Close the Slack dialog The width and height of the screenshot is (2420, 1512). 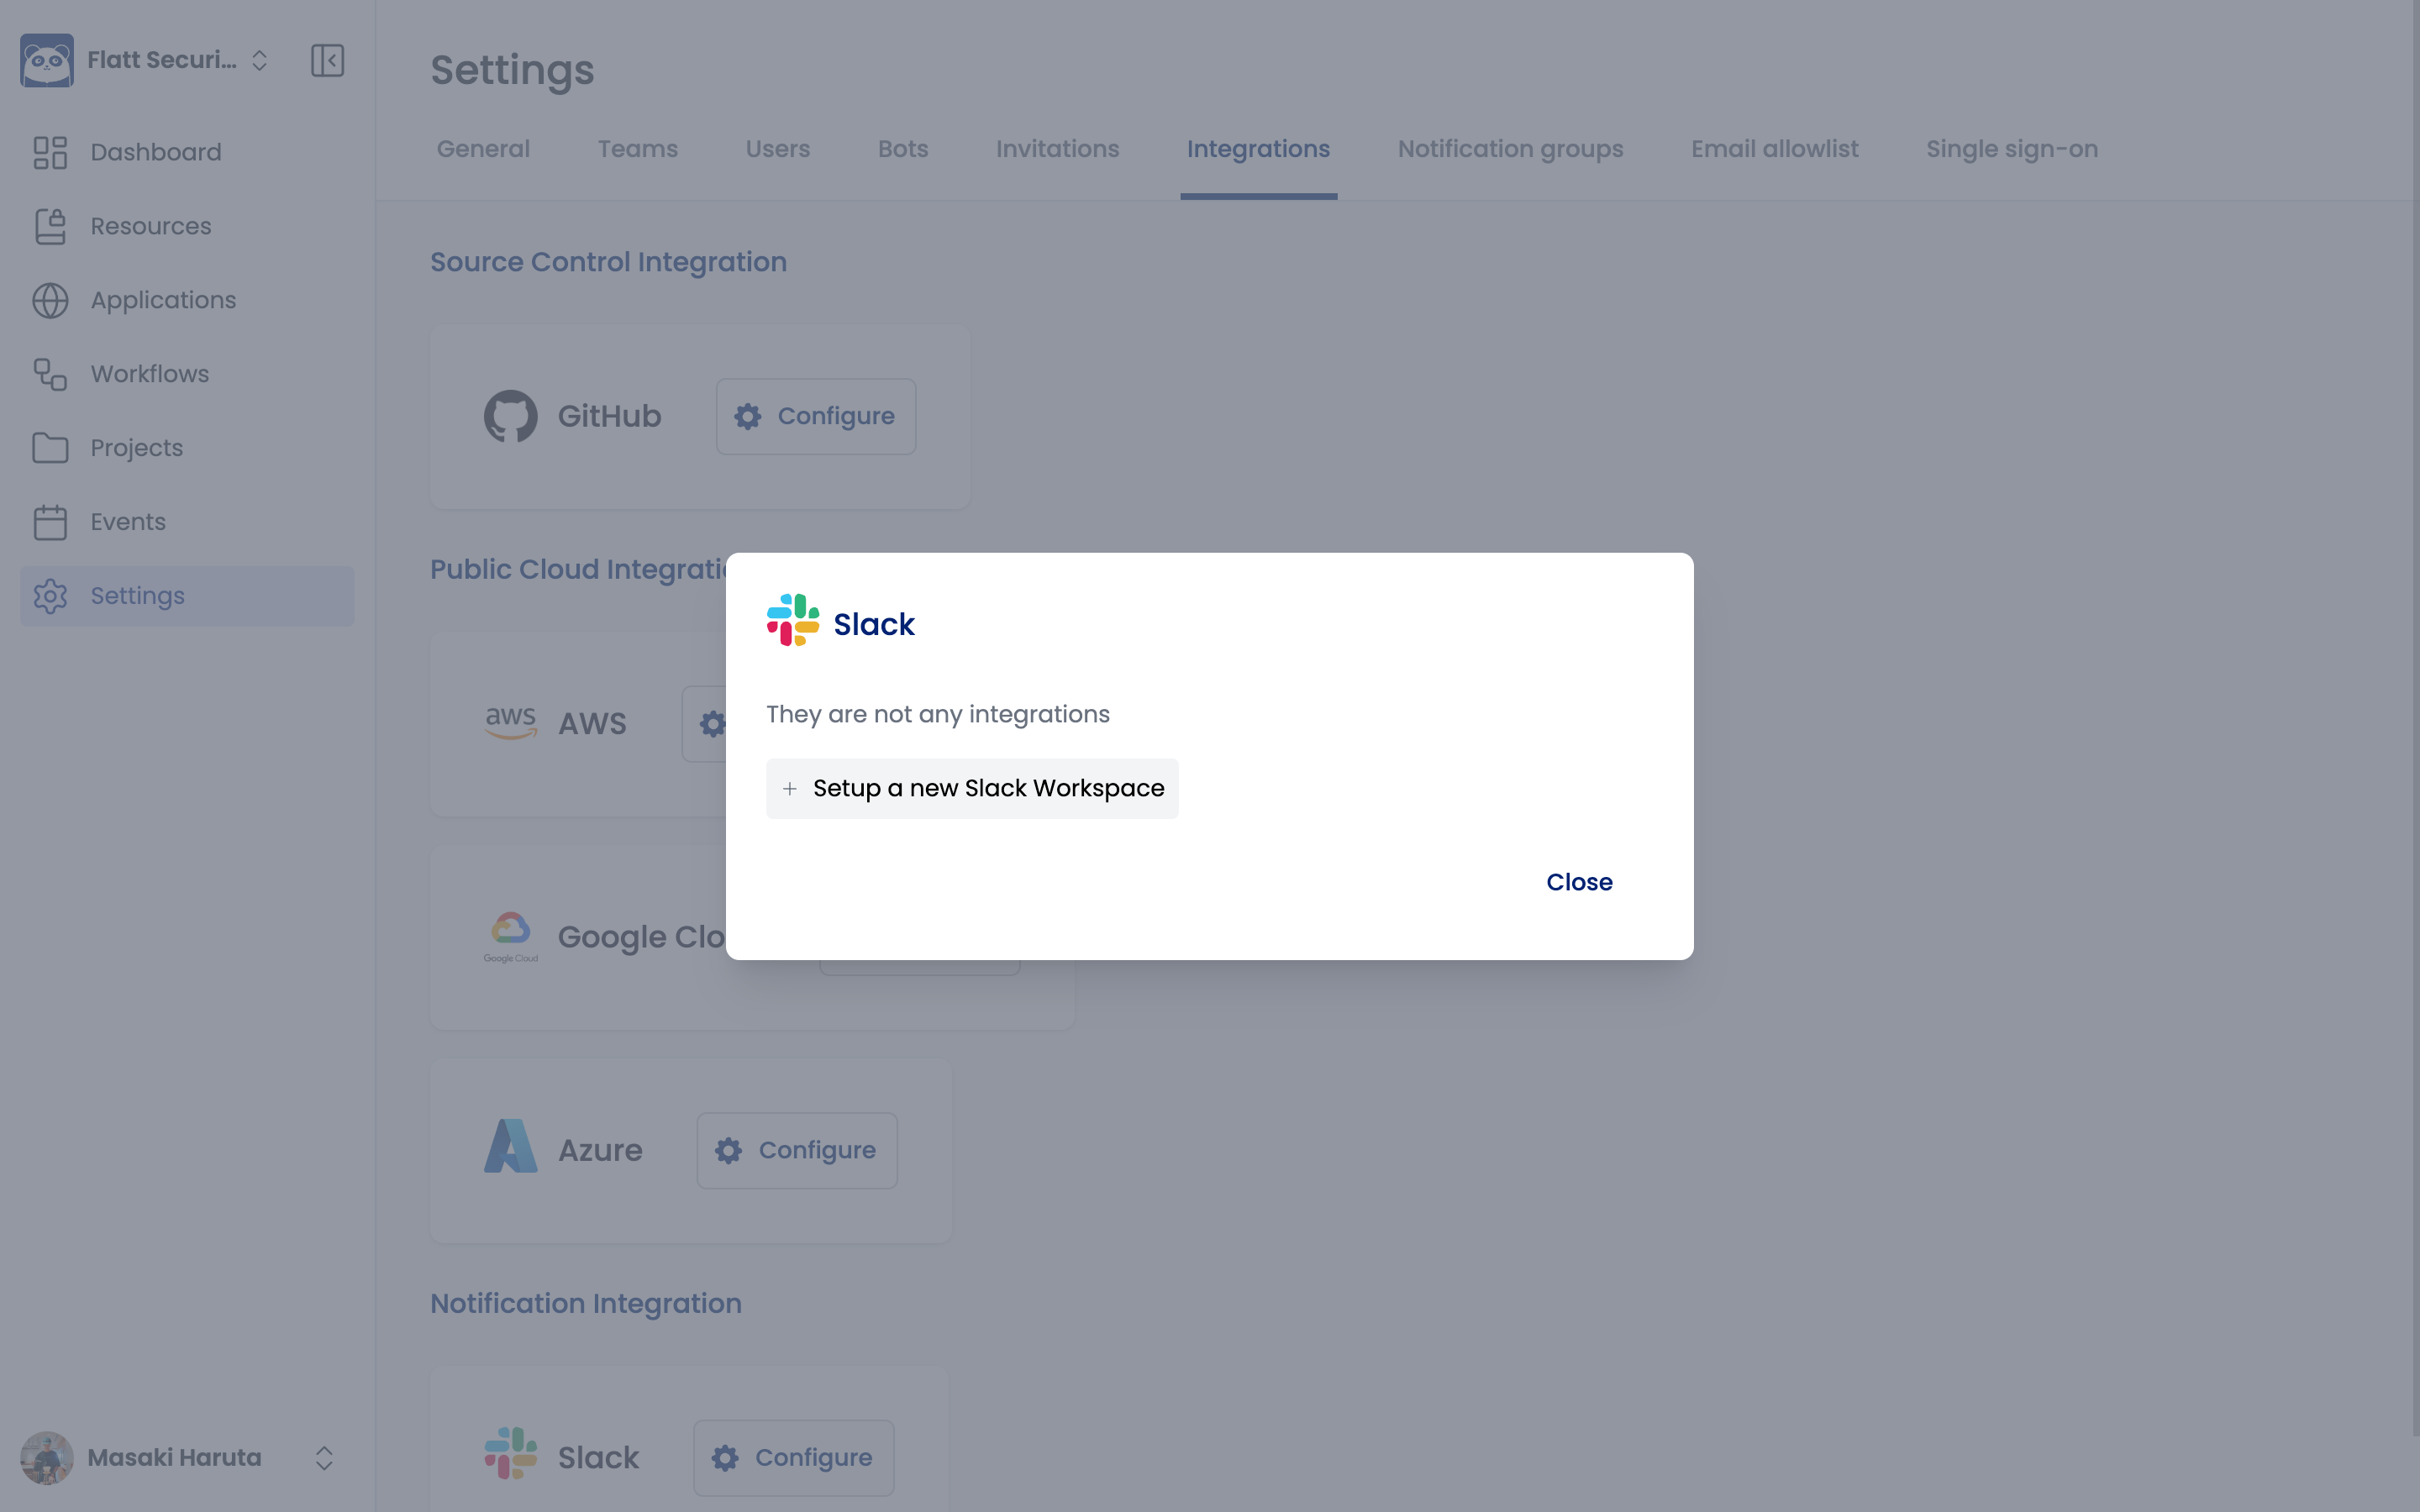[1579, 882]
